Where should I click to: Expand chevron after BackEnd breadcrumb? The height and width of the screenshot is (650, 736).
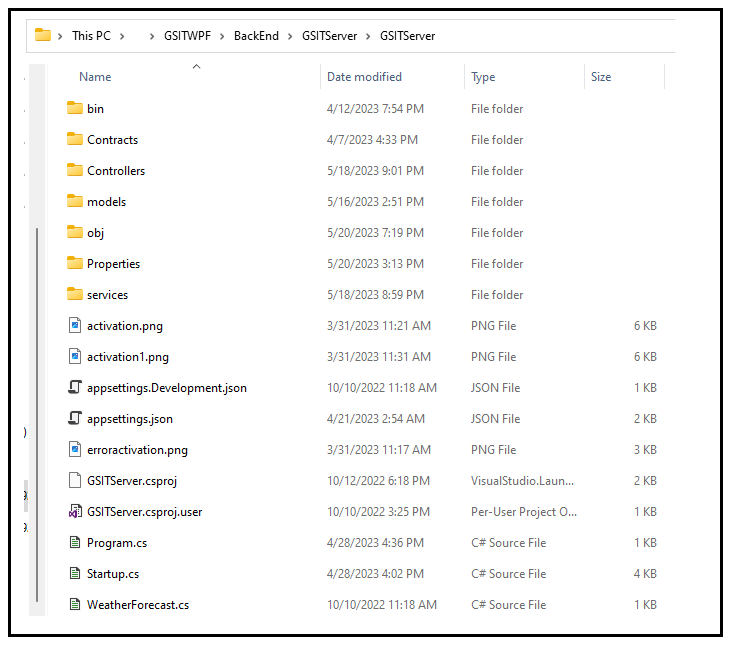click(x=290, y=36)
